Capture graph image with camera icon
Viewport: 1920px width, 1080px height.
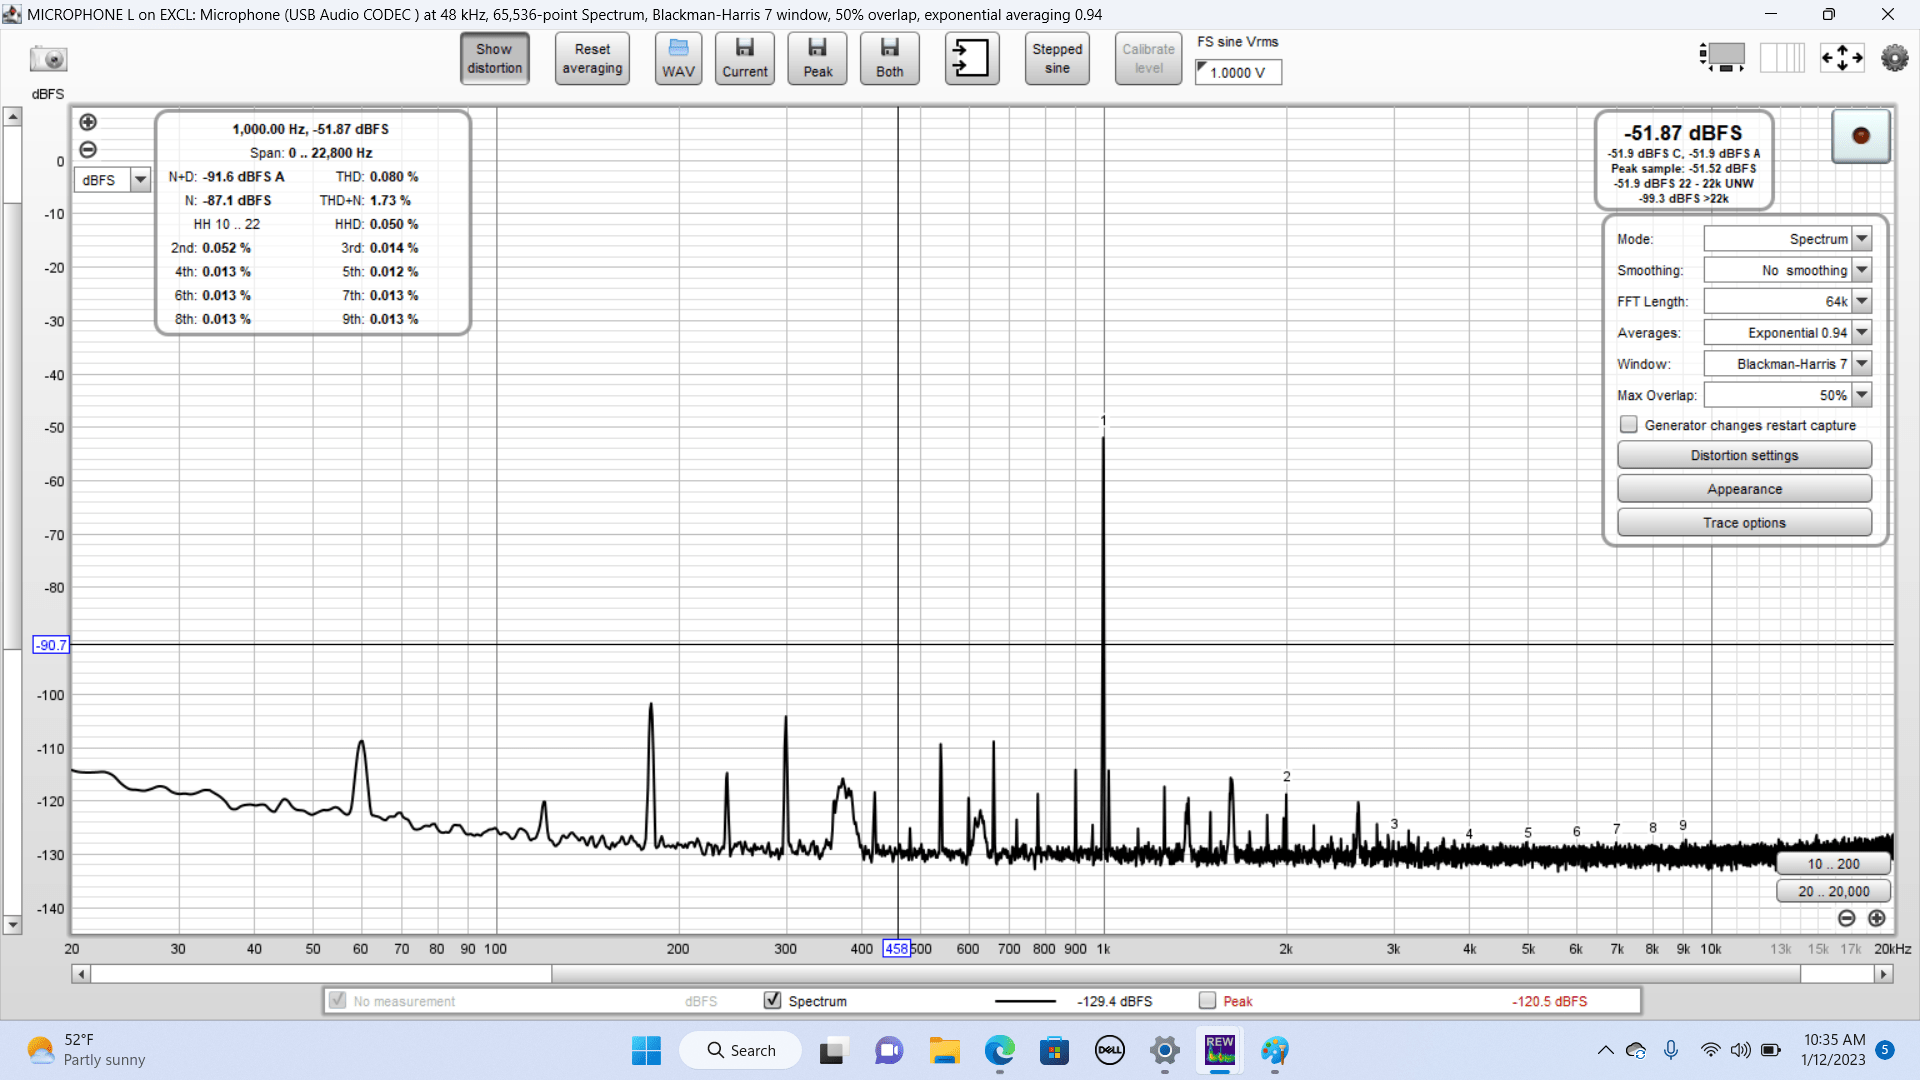point(47,59)
